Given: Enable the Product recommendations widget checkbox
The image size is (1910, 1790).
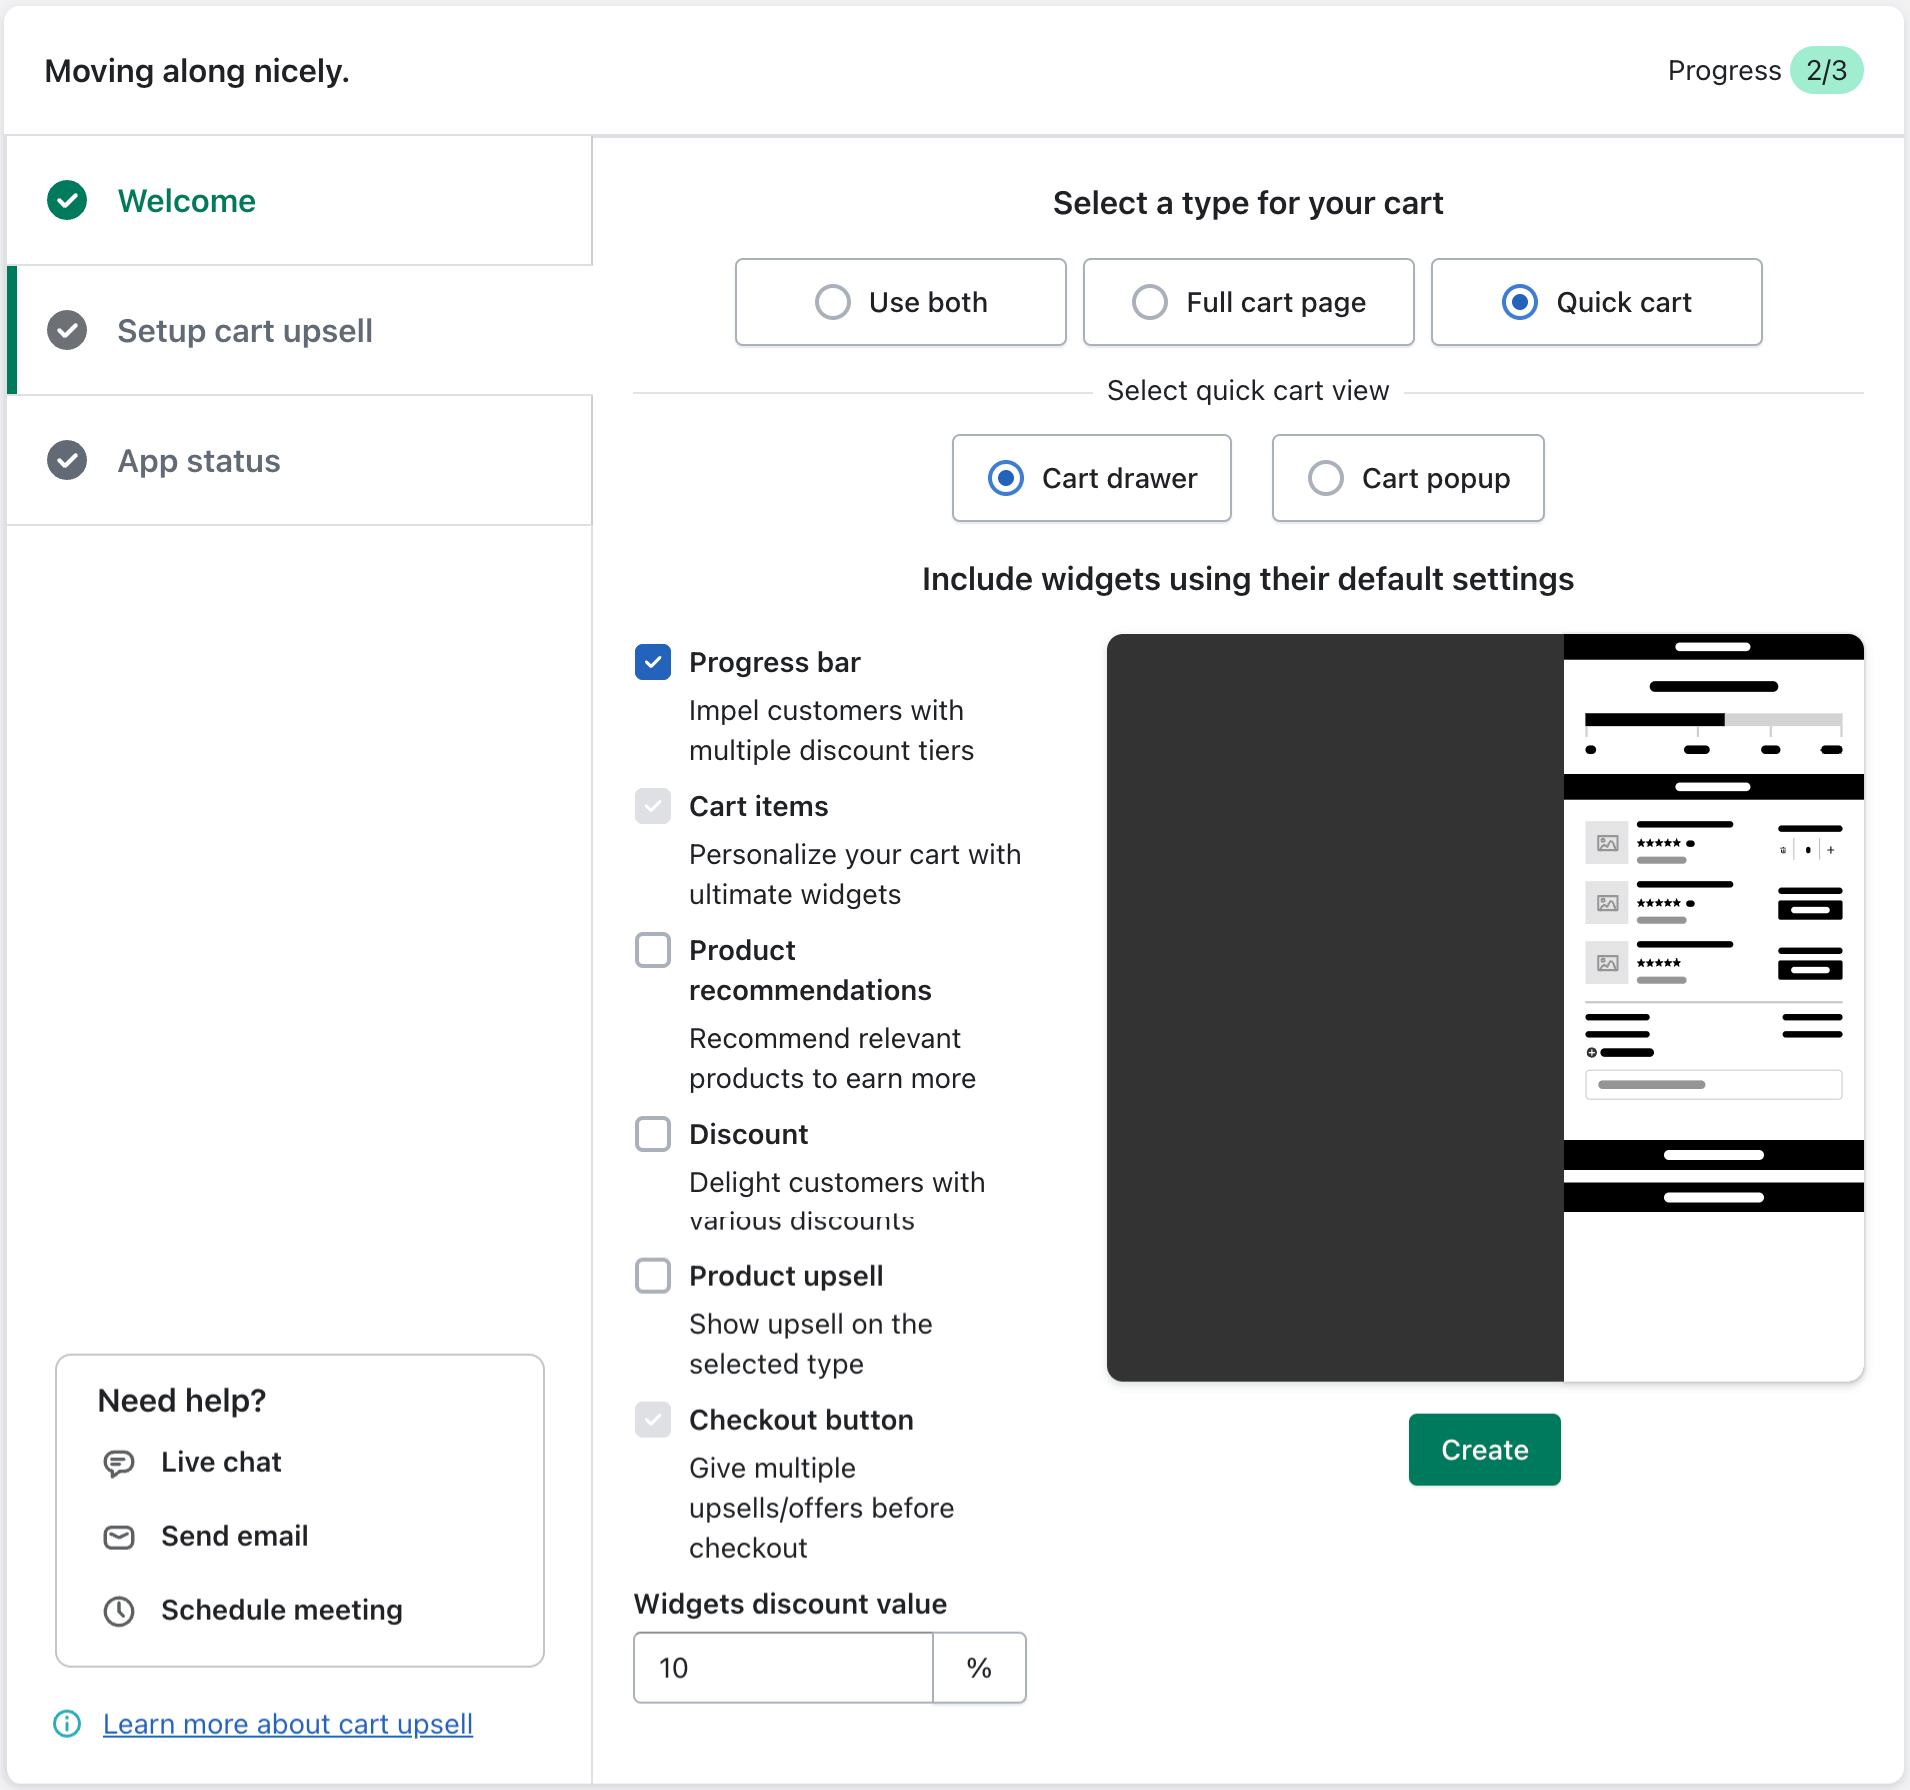Looking at the screenshot, I should [653, 950].
